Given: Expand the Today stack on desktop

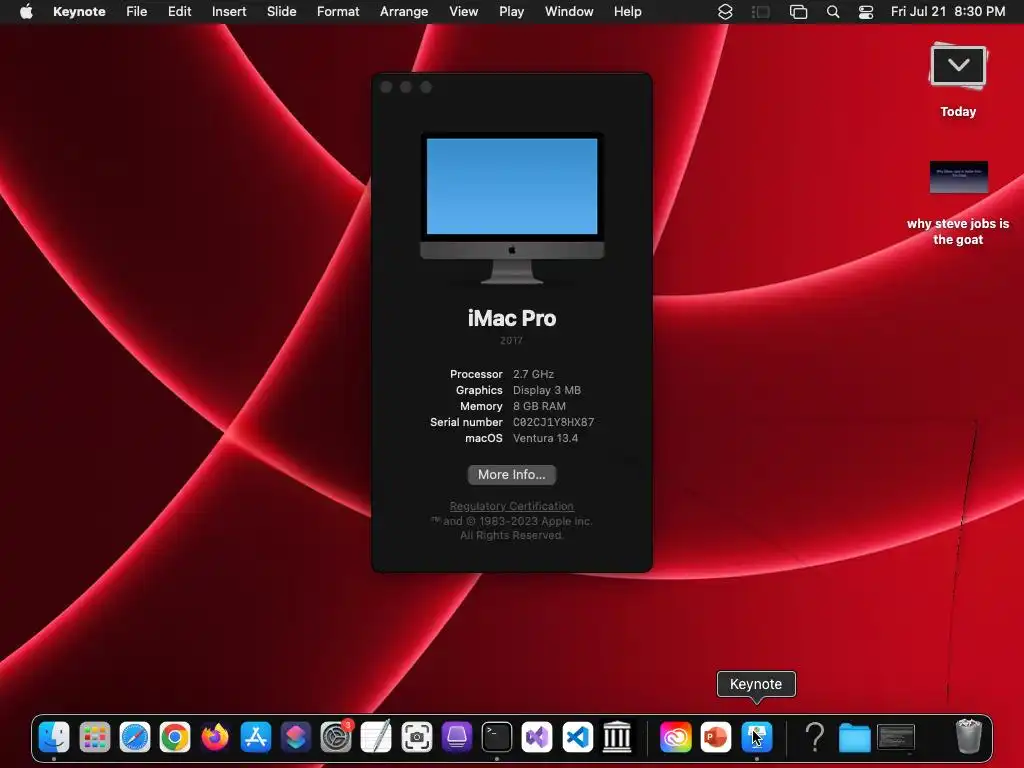Looking at the screenshot, I should click(x=958, y=80).
